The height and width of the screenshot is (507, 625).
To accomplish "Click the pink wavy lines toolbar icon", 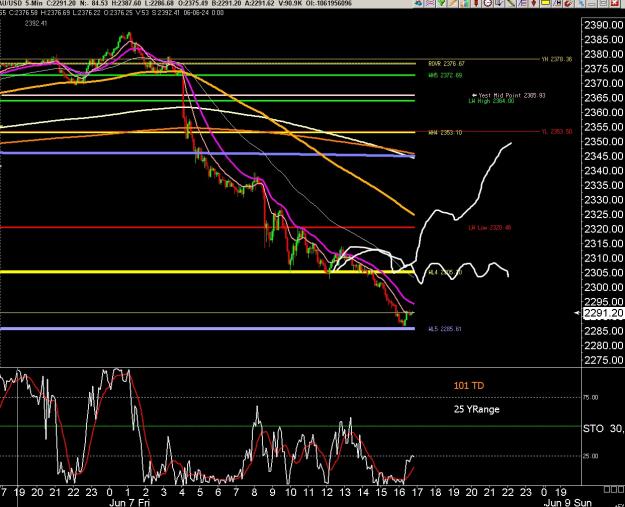I will pos(430,3).
